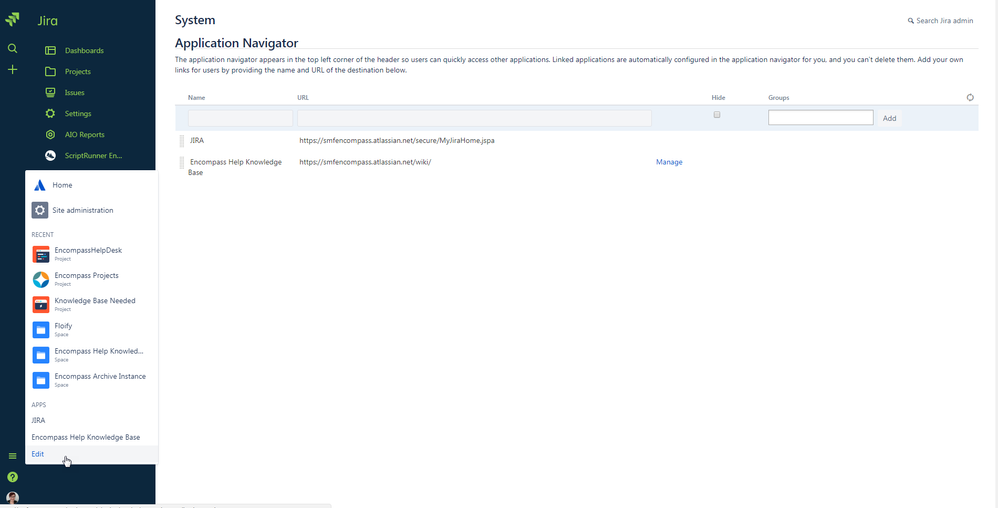The height and width of the screenshot is (508, 998).
Task: Click the Name input field
Action: tap(240, 118)
